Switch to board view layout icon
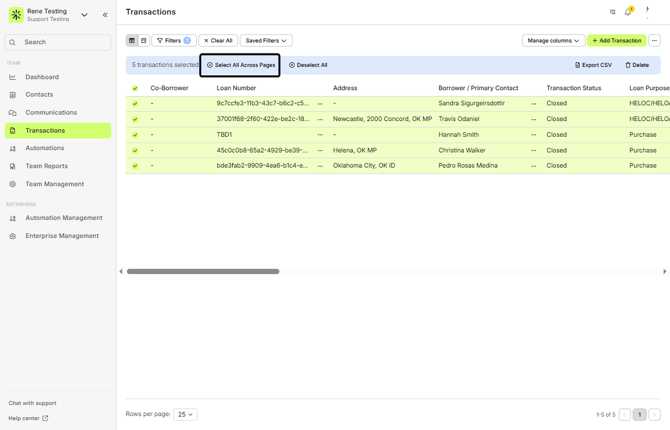This screenshot has width=670, height=430. 144,41
